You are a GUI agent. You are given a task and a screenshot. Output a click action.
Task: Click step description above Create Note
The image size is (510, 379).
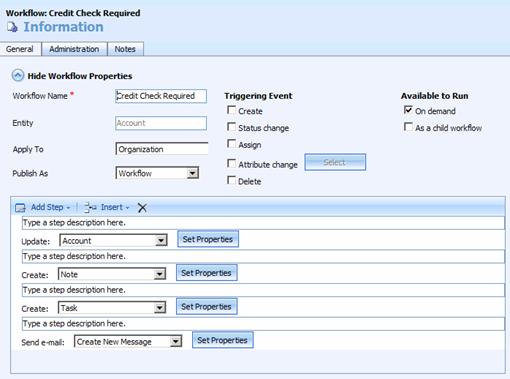coord(263,256)
